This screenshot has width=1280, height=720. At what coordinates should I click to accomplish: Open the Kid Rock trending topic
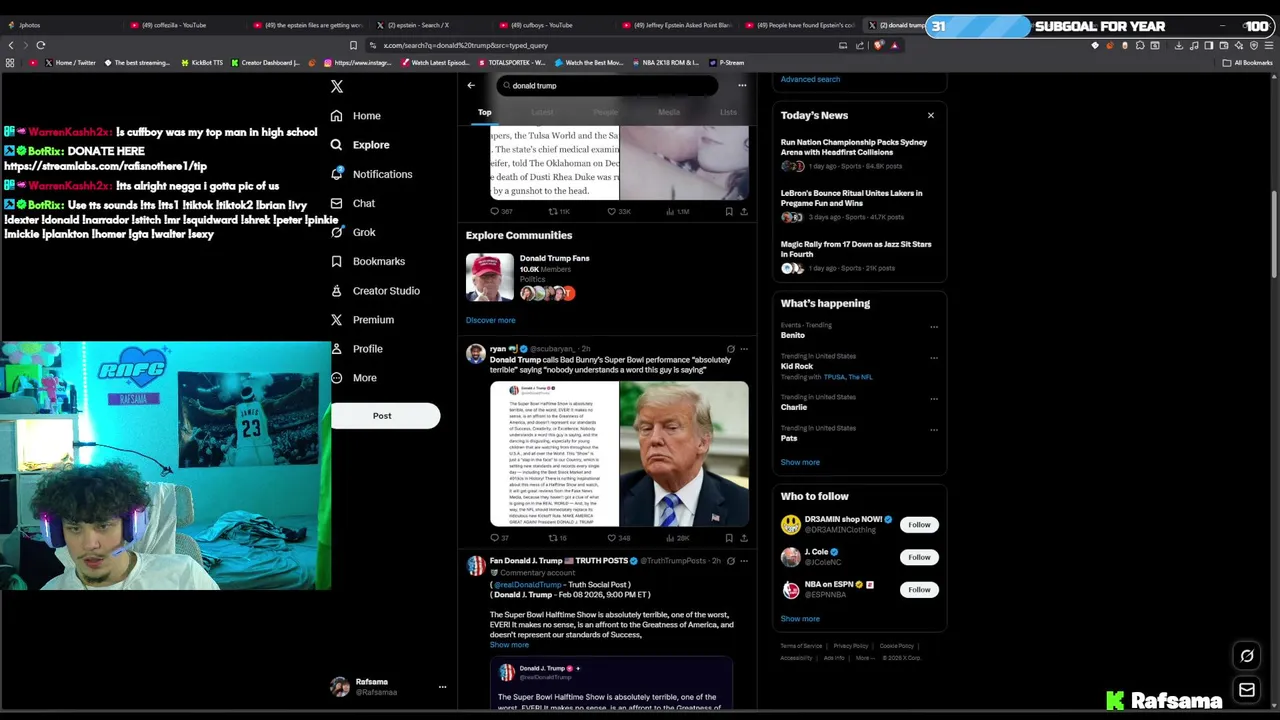pyautogui.click(x=797, y=367)
